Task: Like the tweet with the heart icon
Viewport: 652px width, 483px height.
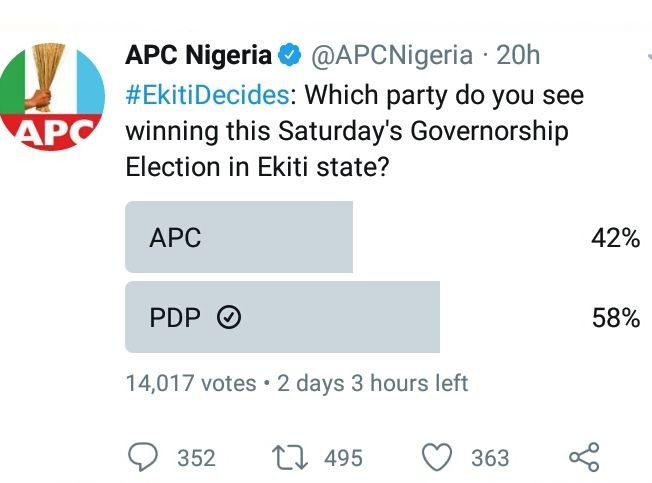Action: 436,457
